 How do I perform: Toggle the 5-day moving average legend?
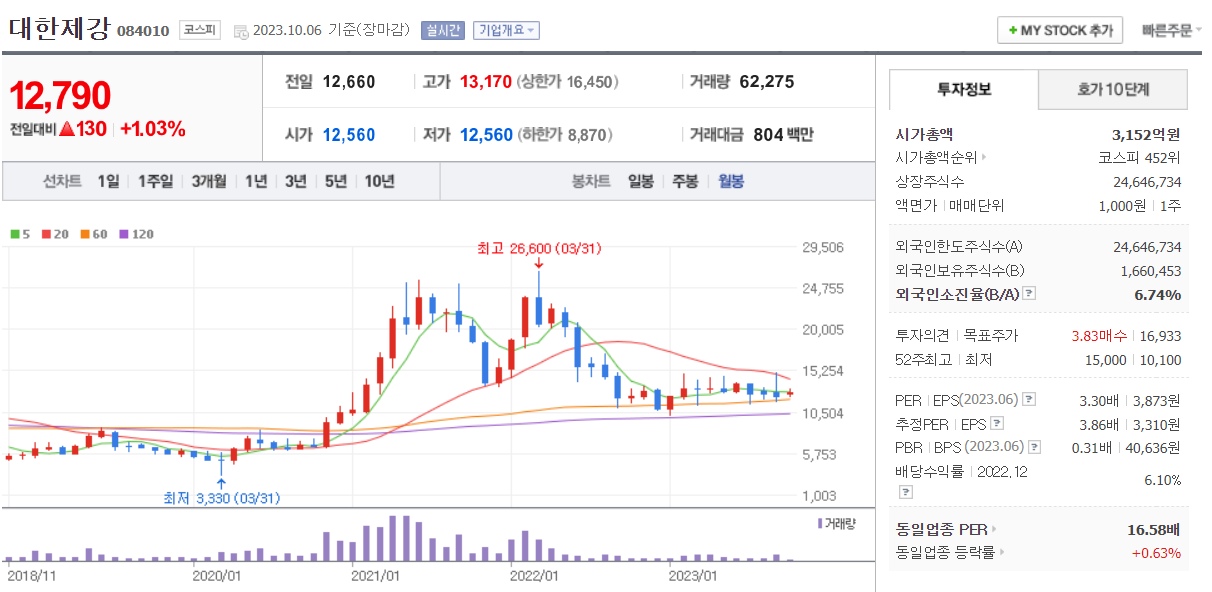coord(20,234)
